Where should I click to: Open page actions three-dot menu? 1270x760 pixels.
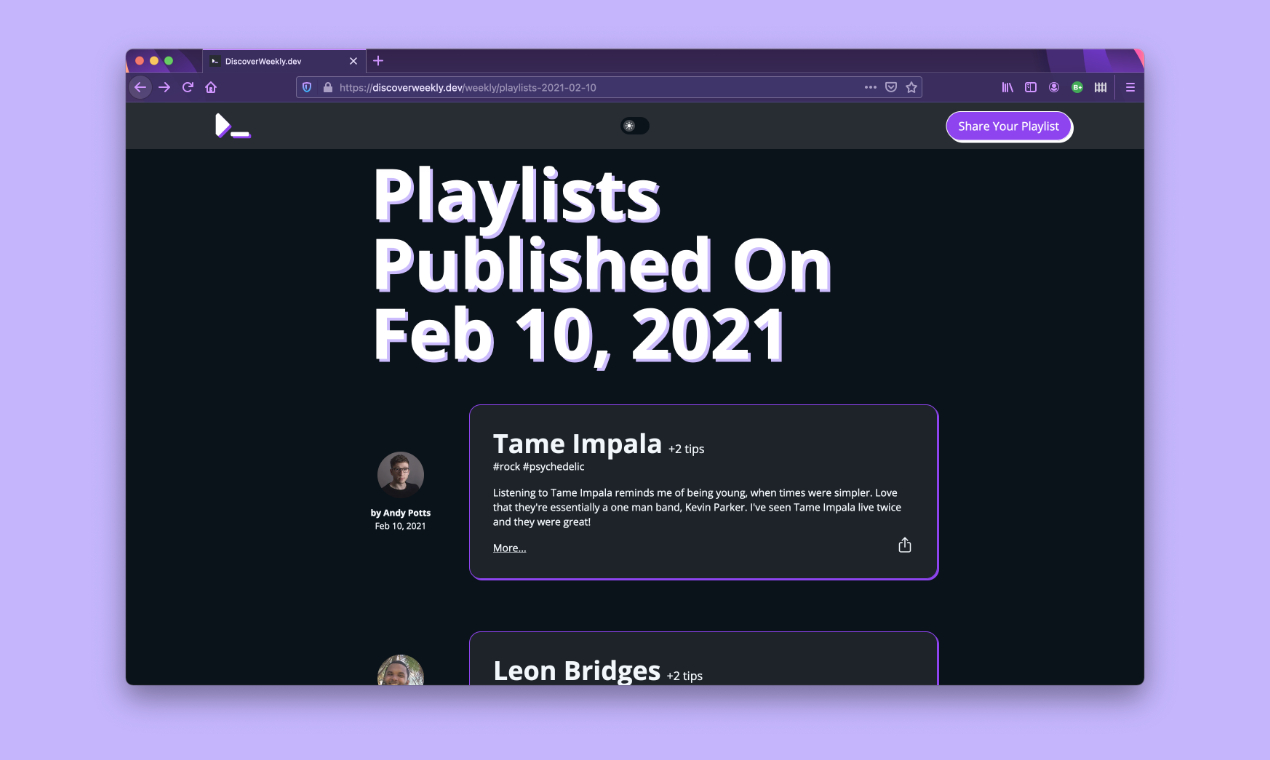[x=870, y=87]
